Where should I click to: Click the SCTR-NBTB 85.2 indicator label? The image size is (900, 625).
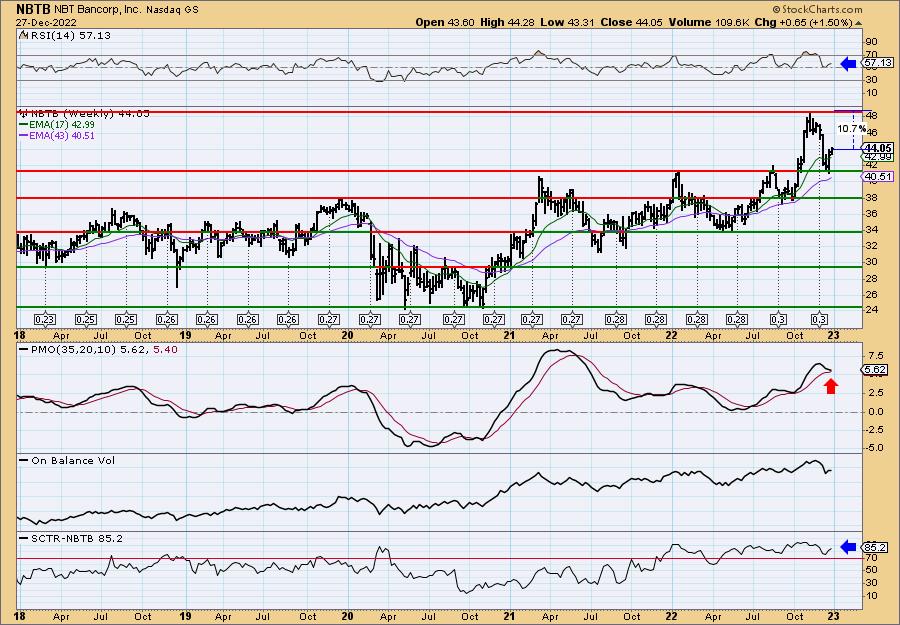(x=76, y=538)
